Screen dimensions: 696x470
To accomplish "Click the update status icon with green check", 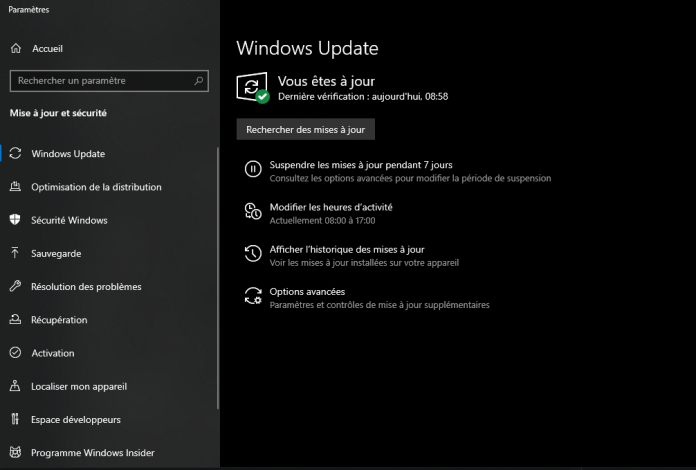I will [x=253, y=87].
